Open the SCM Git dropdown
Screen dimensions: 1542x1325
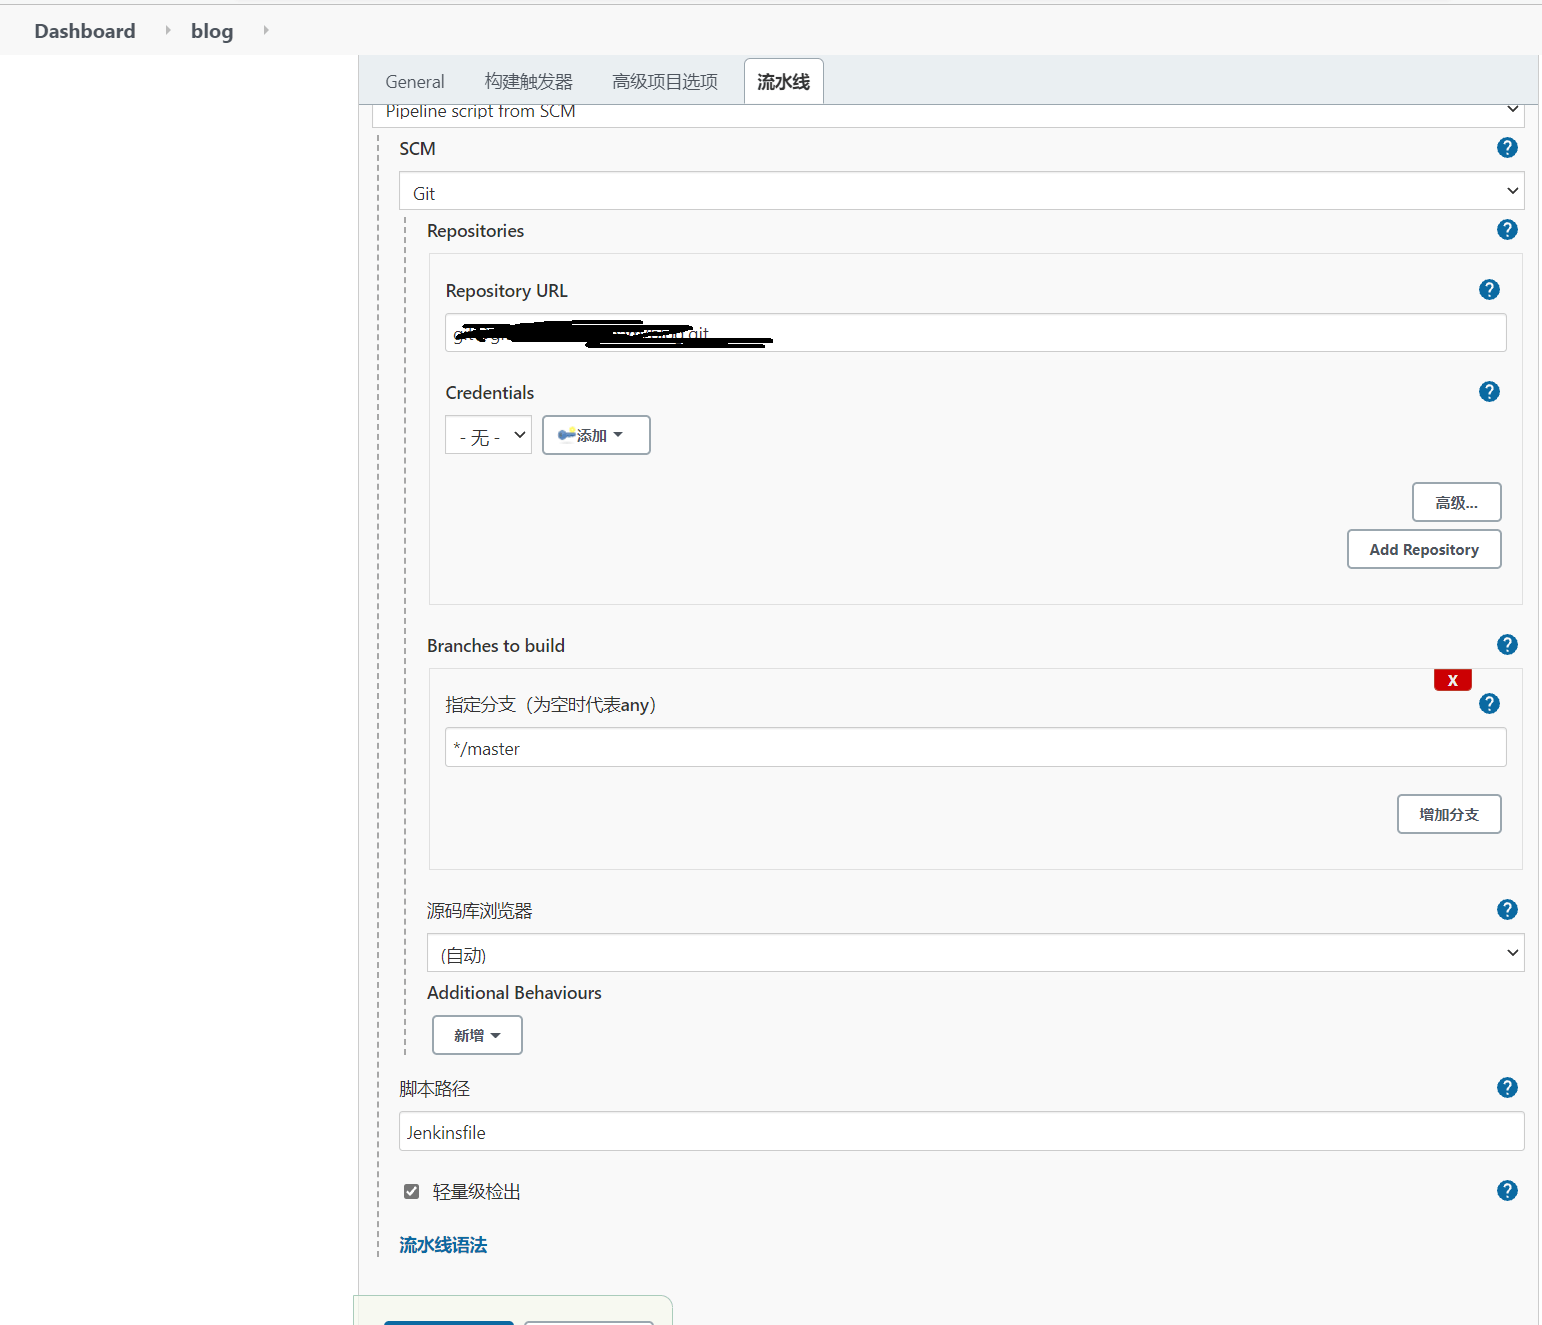coord(961,191)
